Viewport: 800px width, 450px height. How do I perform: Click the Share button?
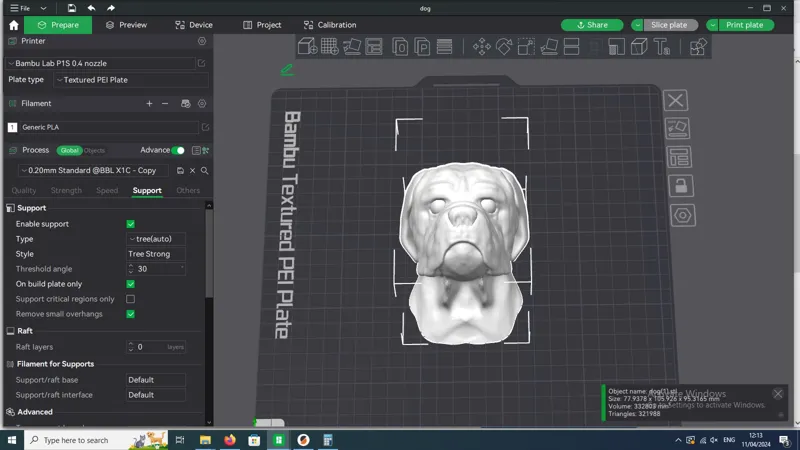pyautogui.click(x=592, y=25)
